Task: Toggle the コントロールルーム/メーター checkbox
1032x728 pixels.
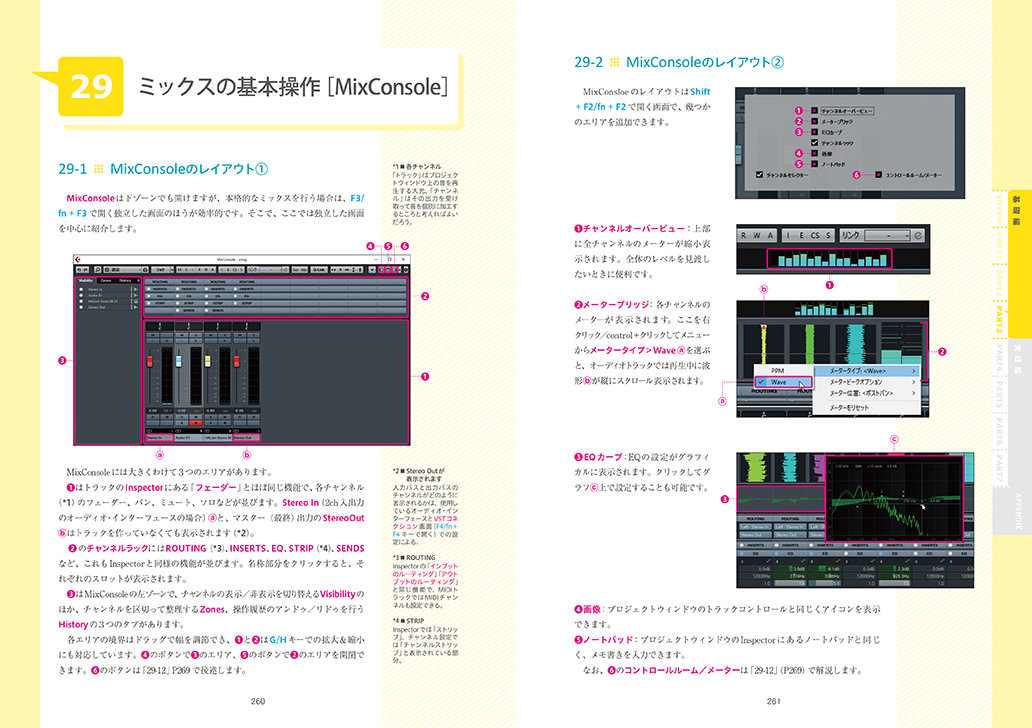Action: (878, 174)
